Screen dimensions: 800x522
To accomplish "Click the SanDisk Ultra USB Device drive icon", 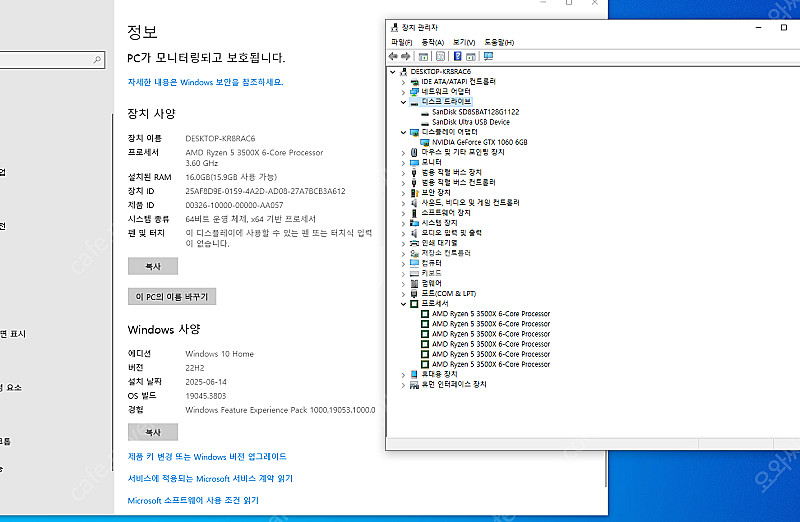I will point(425,122).
